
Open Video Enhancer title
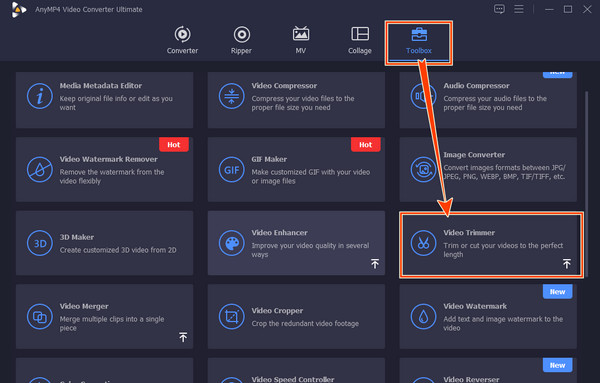coord(279,233)
